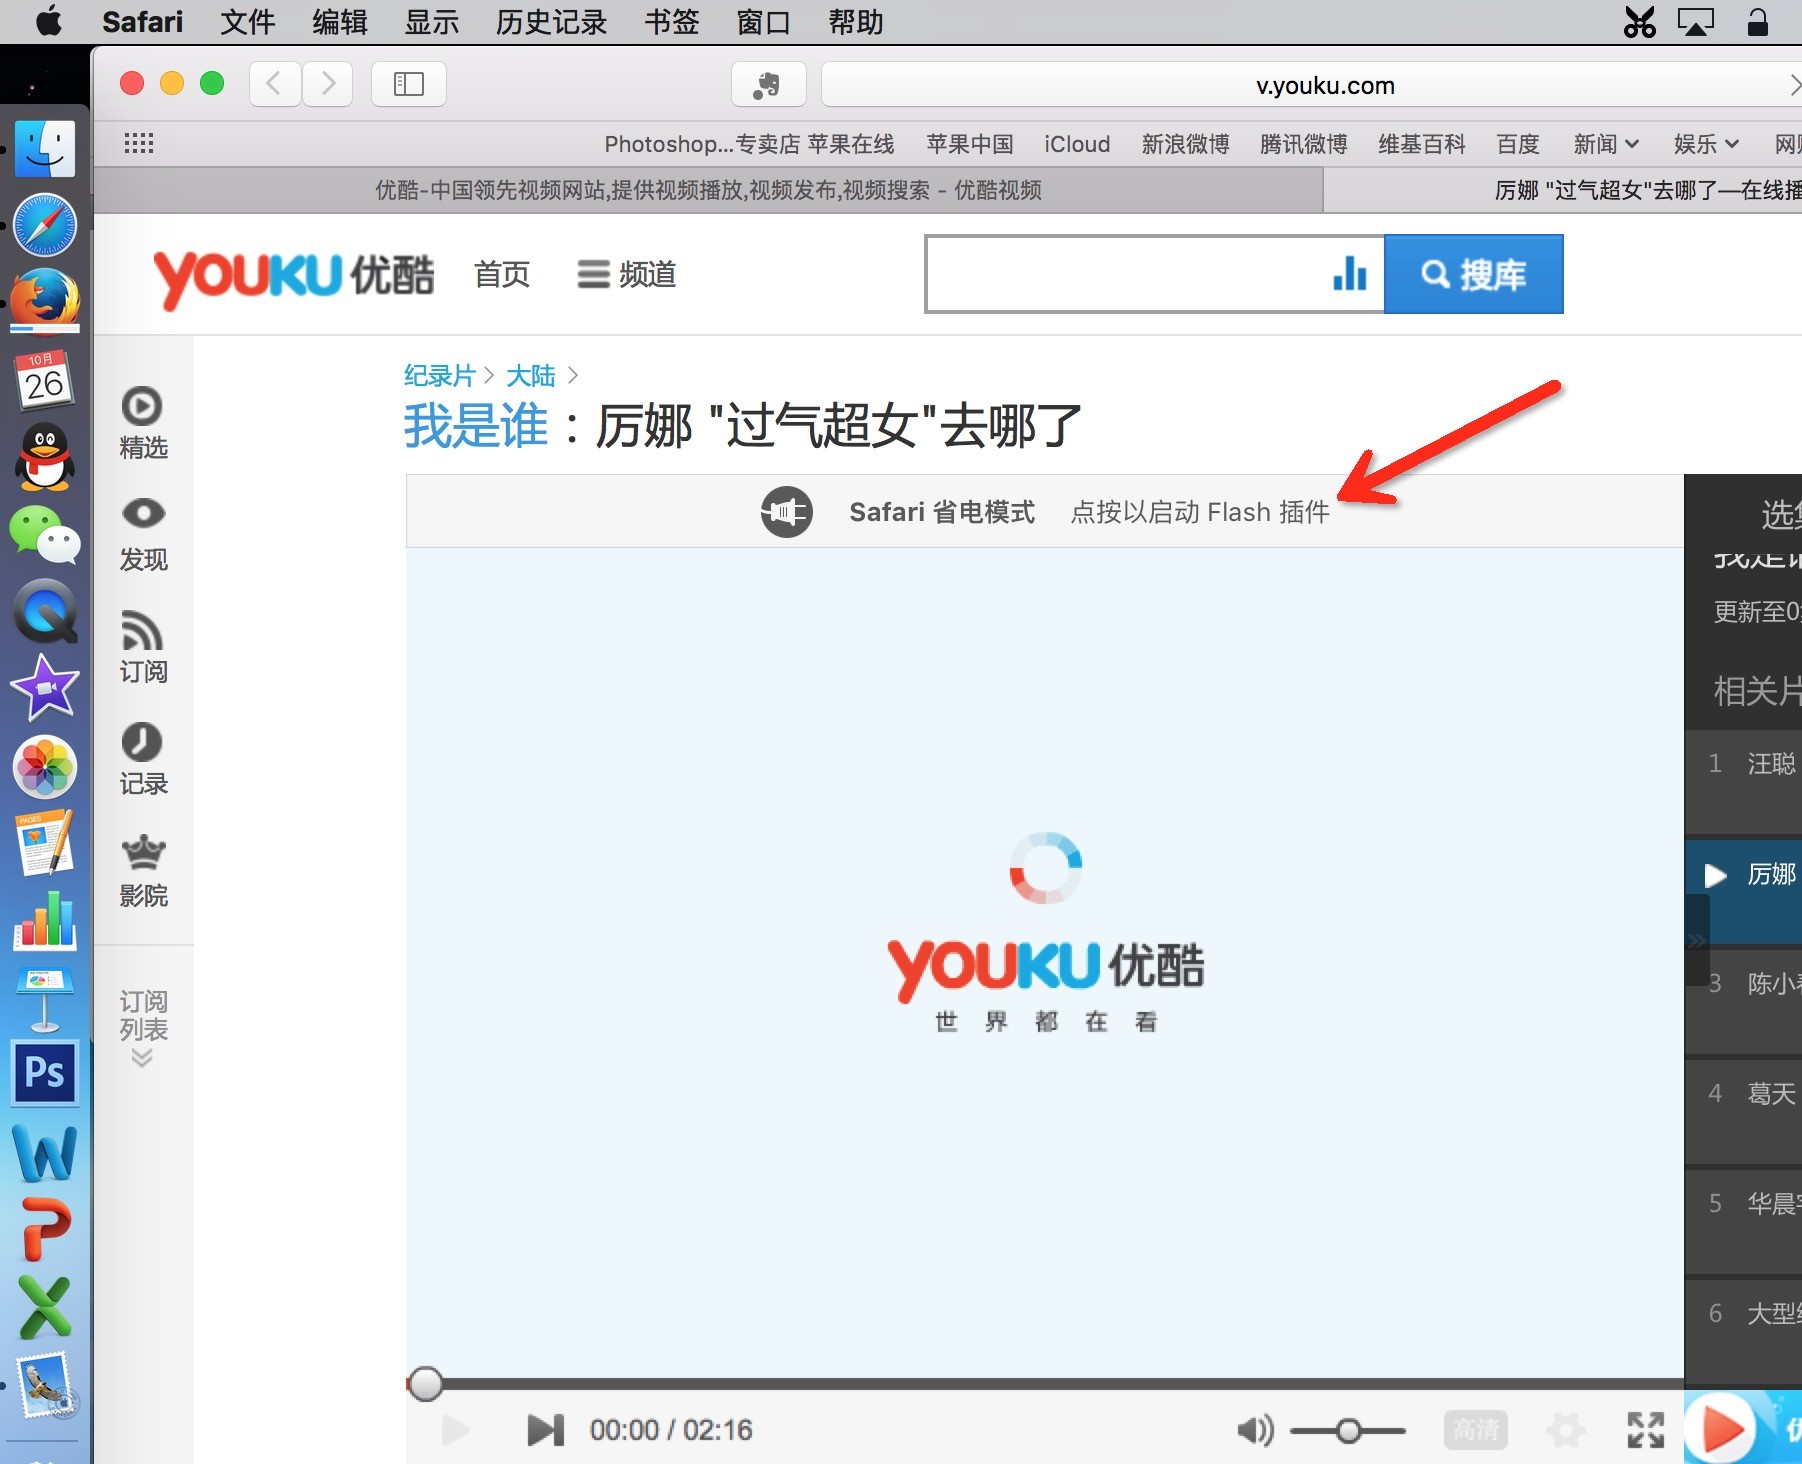Click the 搜库 search button
This screenshot has height=1464, width=1802.
click(1474, 274)
